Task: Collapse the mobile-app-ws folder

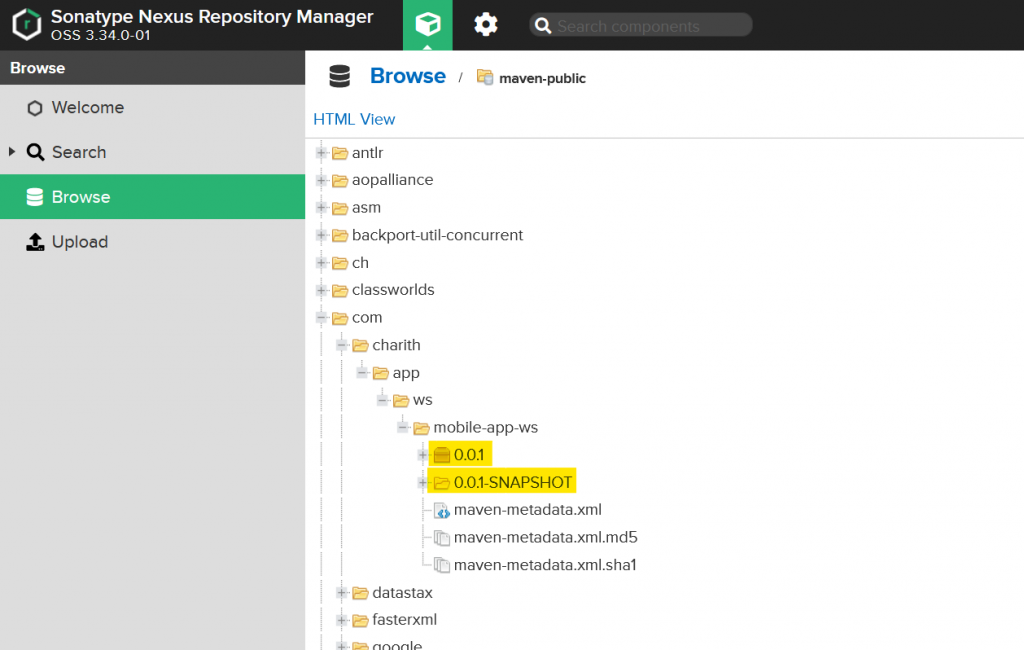Action: [403, 427]
